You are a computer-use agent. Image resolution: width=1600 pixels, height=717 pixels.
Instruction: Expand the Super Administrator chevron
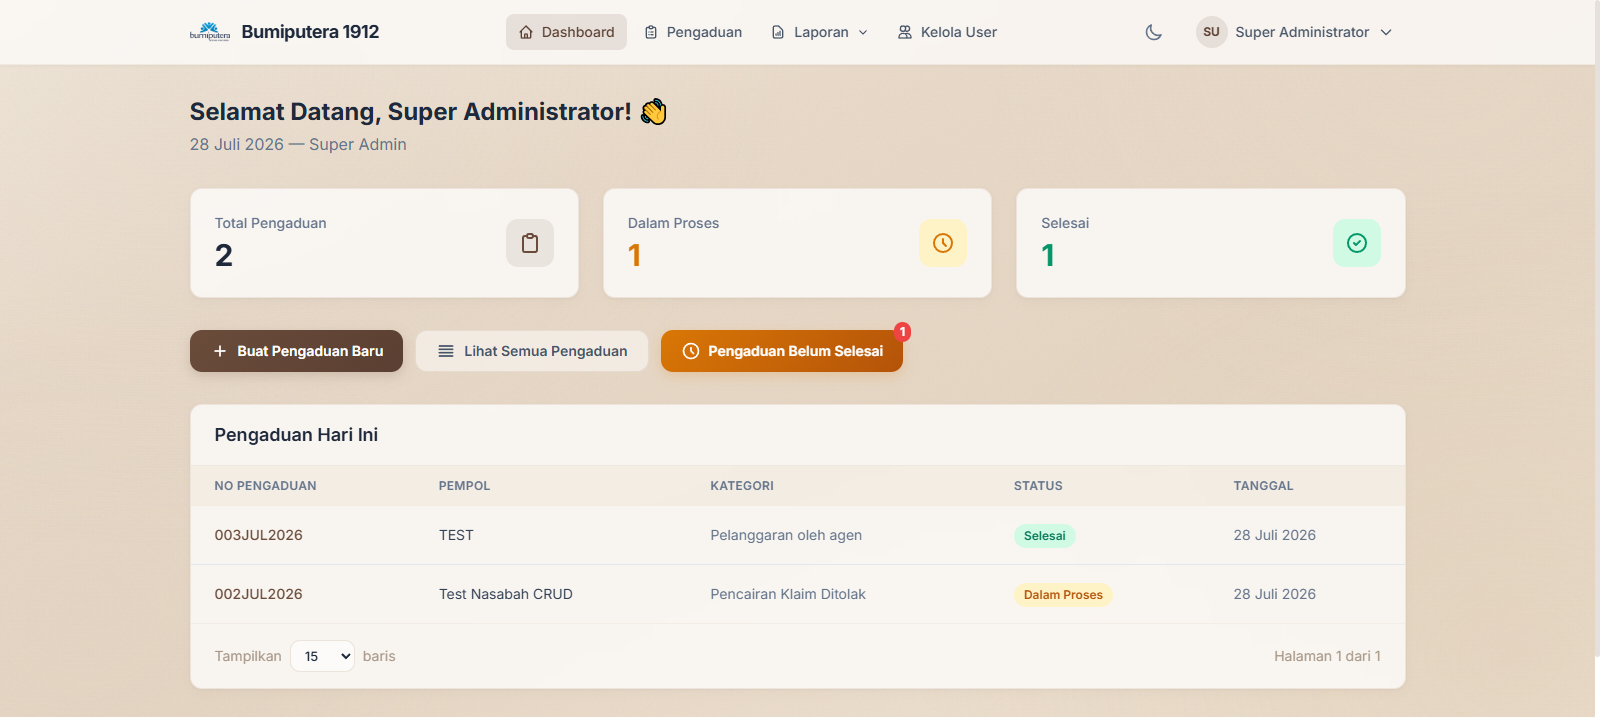[1386, 32]
